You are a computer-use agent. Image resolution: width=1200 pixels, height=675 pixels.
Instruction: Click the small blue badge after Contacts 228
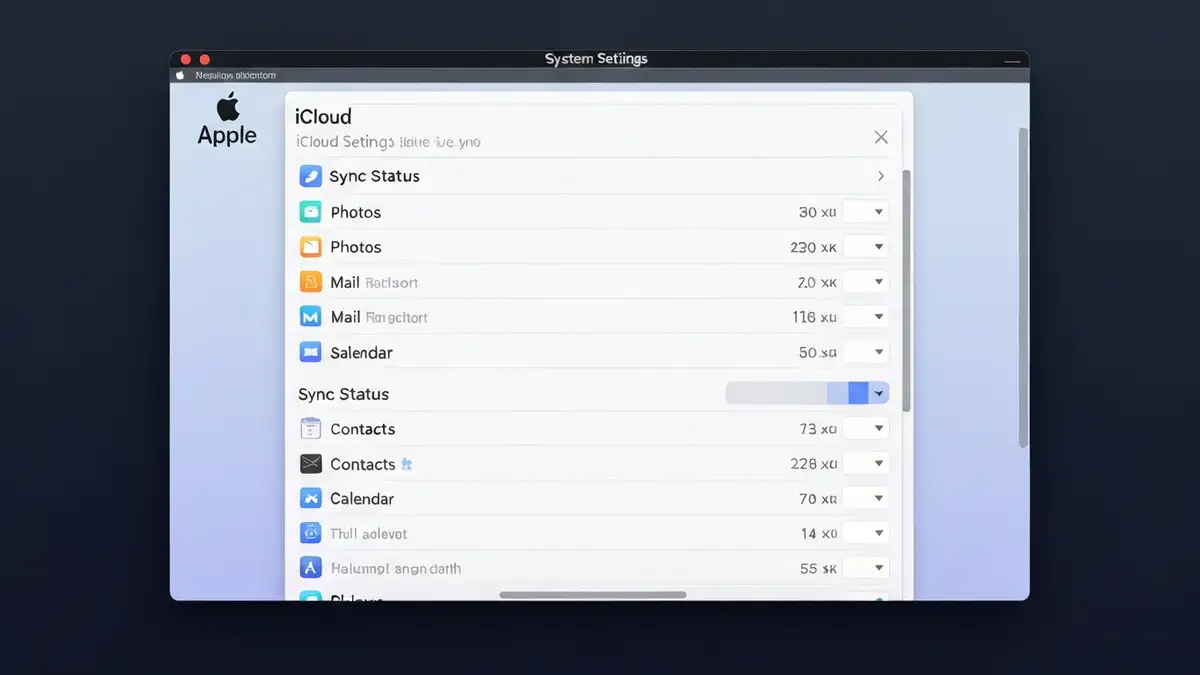click(406, 464)
